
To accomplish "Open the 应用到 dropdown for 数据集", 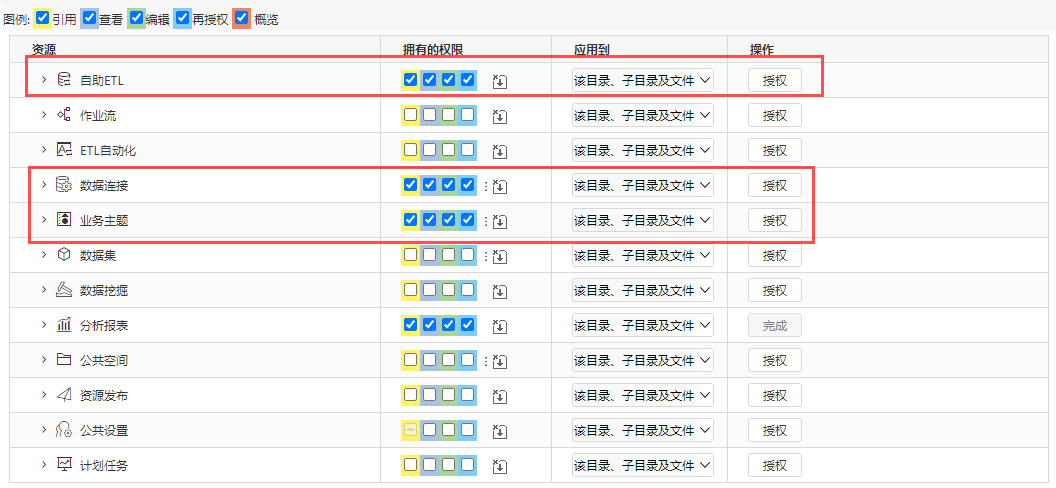I will [642, 255].
